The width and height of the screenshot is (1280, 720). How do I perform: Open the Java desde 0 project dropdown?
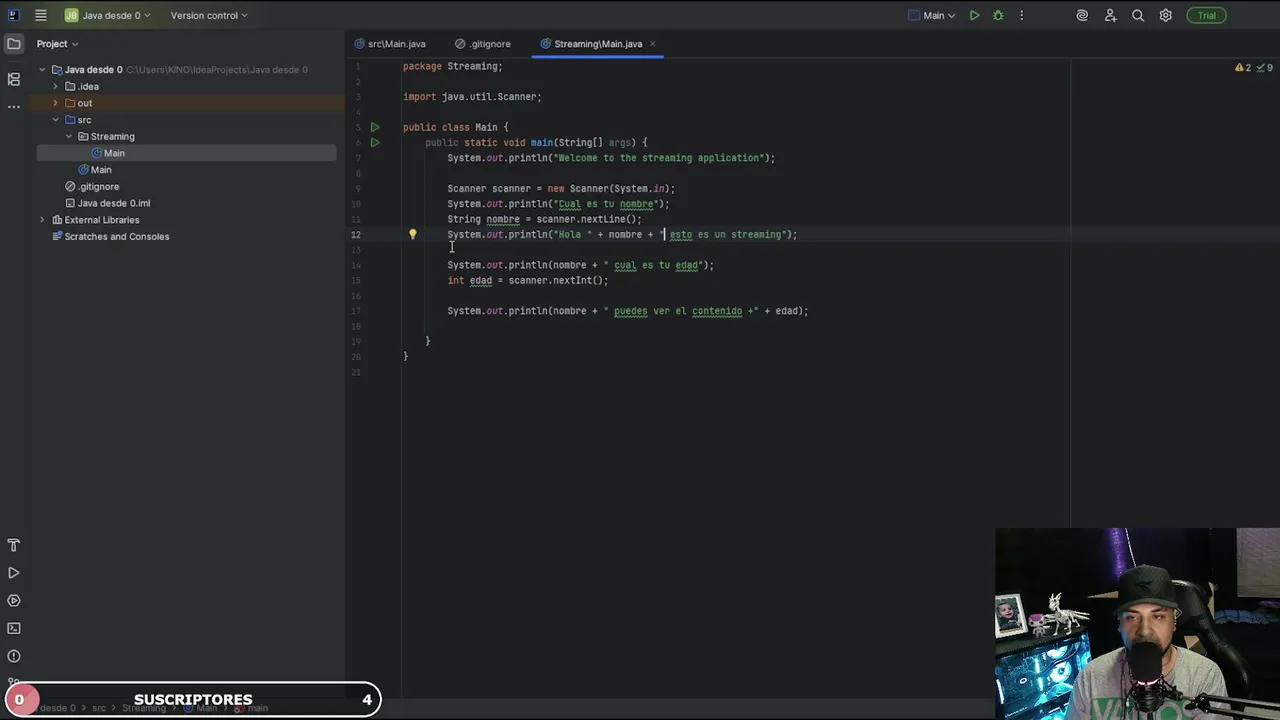(107, 15)
